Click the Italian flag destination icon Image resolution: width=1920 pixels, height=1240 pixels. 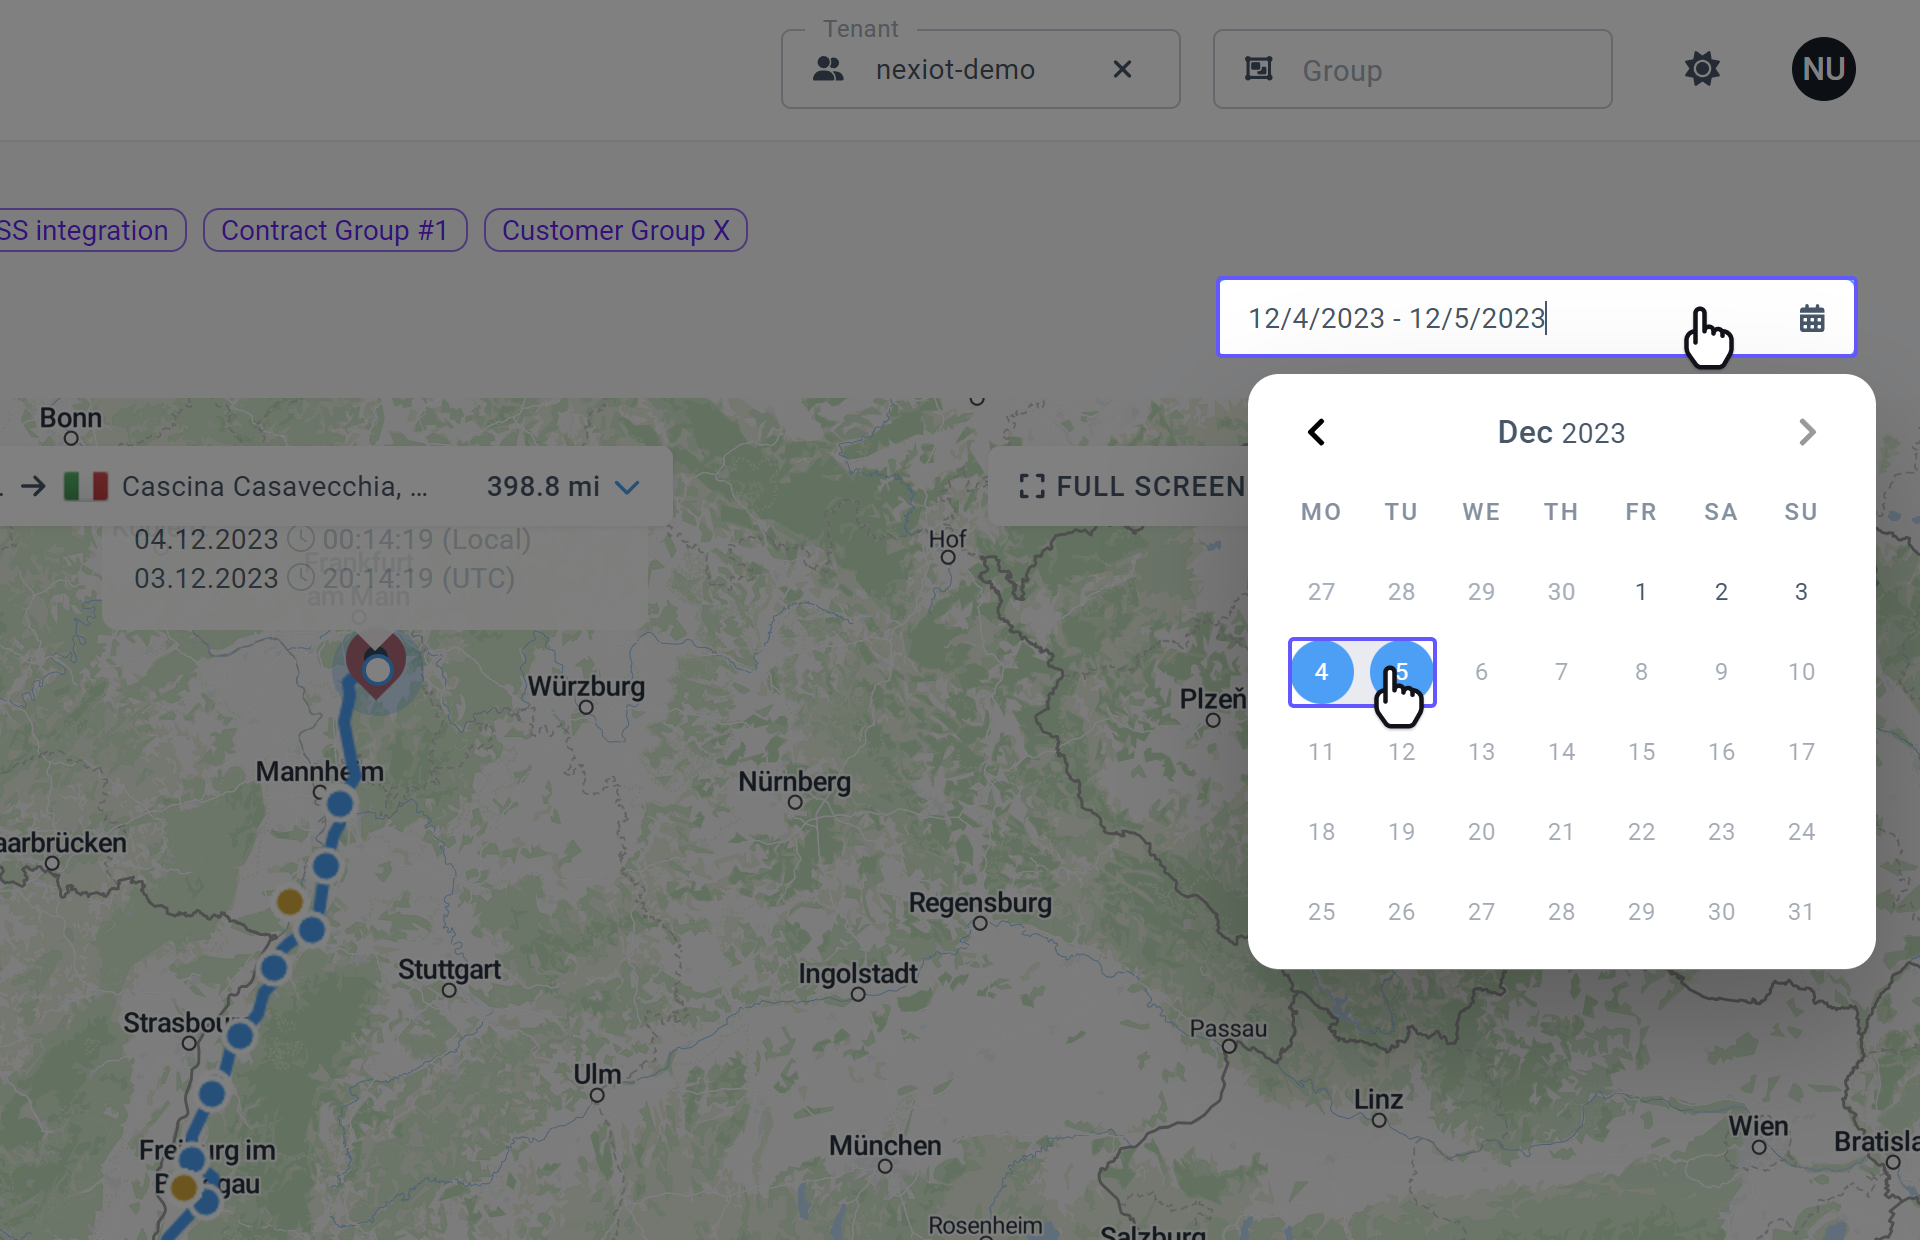click(x=86, y=487)
